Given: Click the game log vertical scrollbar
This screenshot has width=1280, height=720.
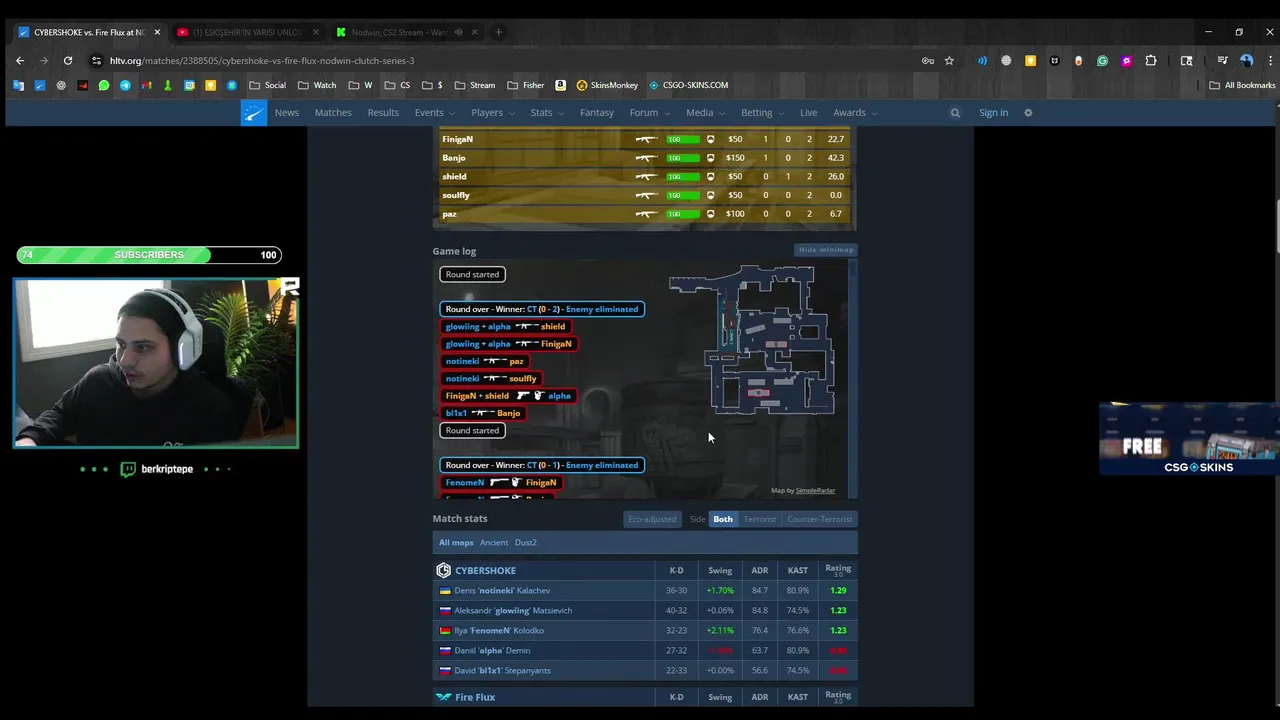Looking at the screenshot, I should [x=853, y=378].
